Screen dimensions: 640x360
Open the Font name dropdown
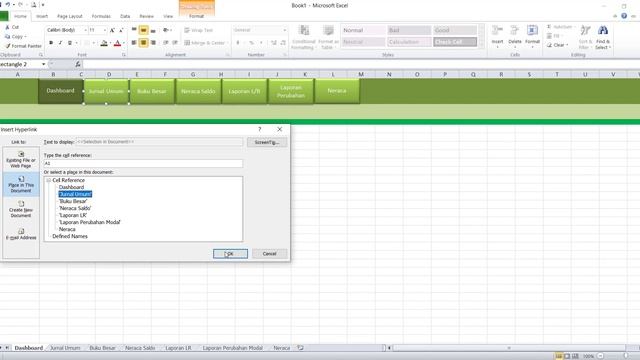tap(85, 30)
